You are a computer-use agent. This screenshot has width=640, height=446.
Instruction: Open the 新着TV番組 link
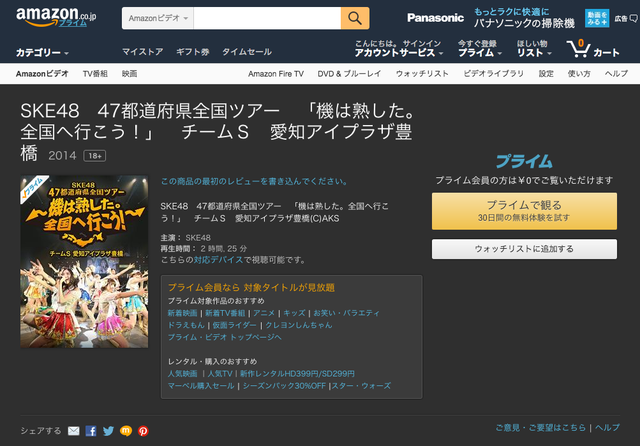pos(225,313)
